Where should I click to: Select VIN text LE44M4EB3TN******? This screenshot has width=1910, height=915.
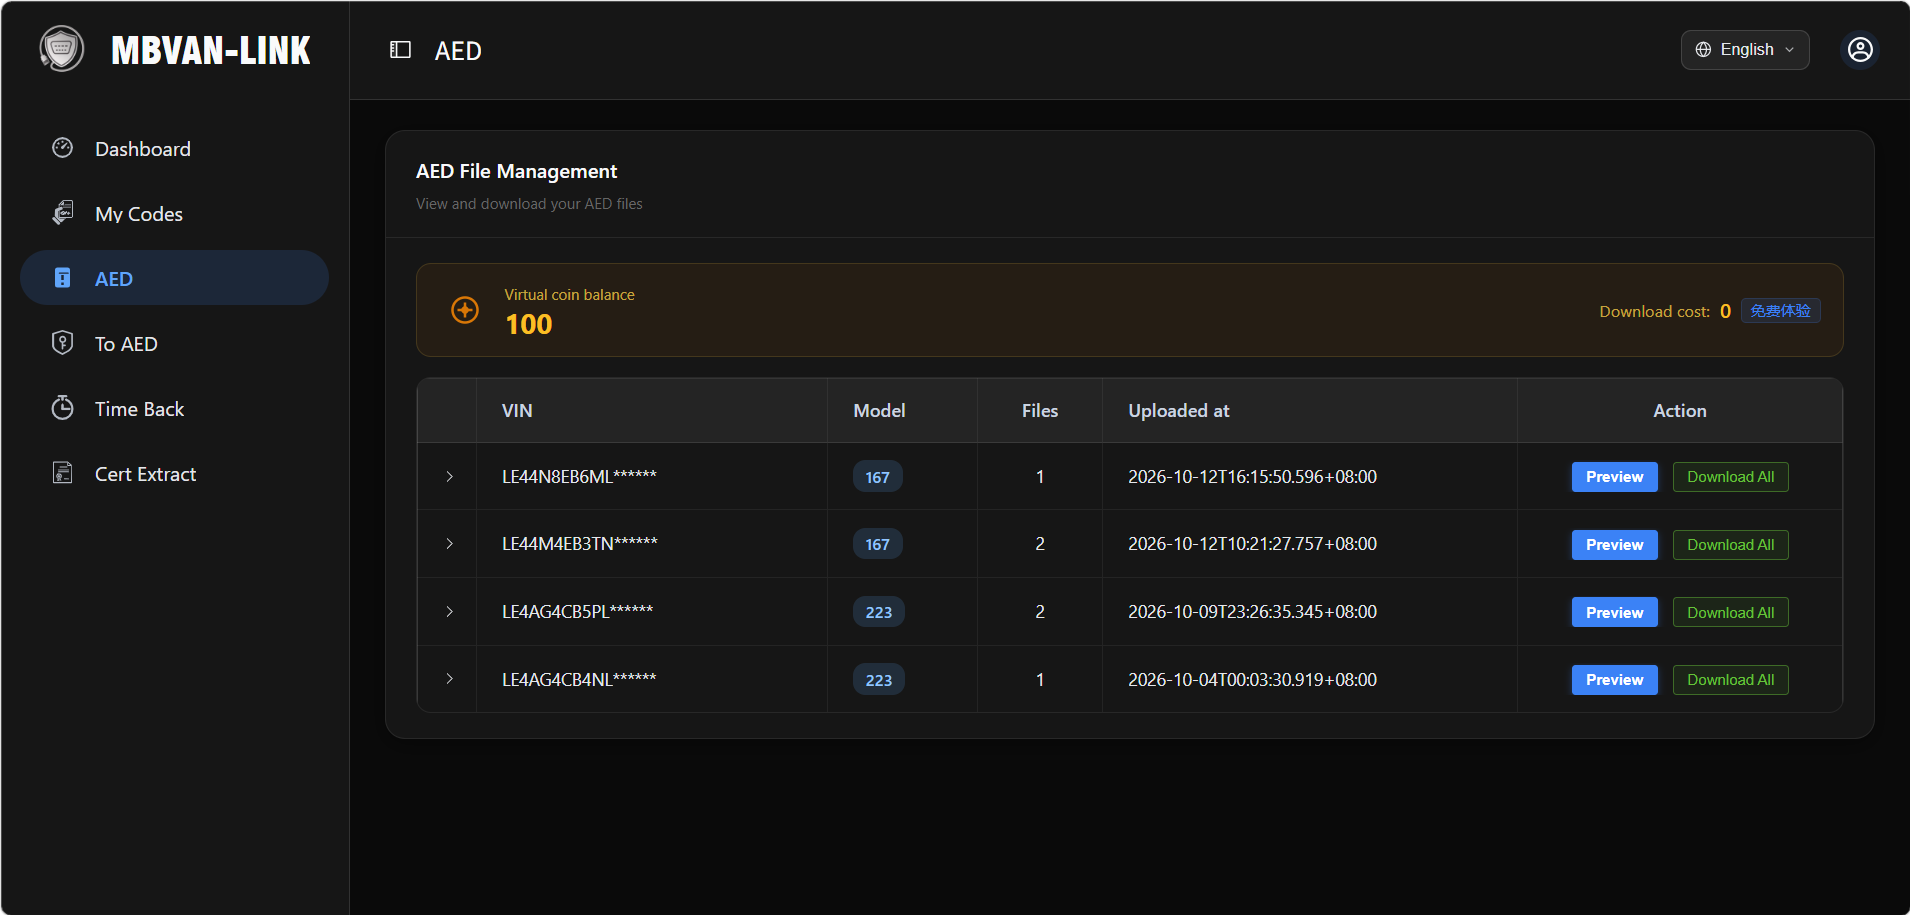[x=580, y=544]
